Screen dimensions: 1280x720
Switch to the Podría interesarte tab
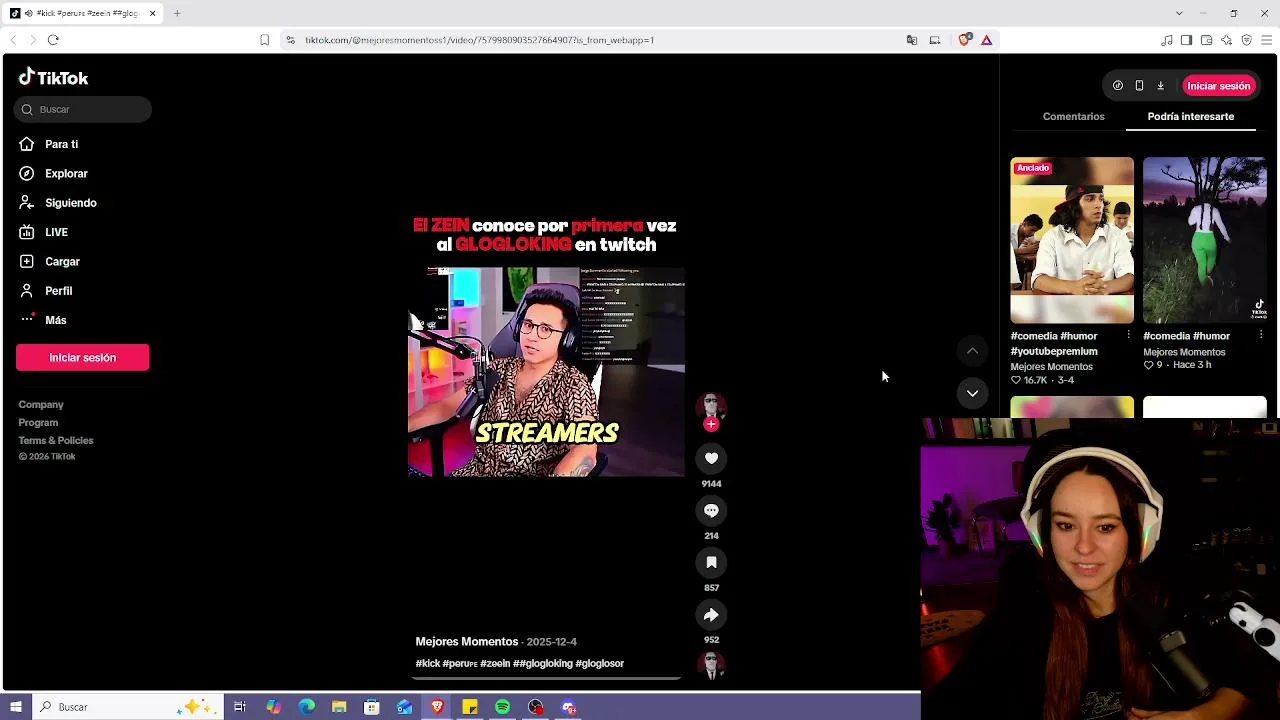click(1191, 117)
